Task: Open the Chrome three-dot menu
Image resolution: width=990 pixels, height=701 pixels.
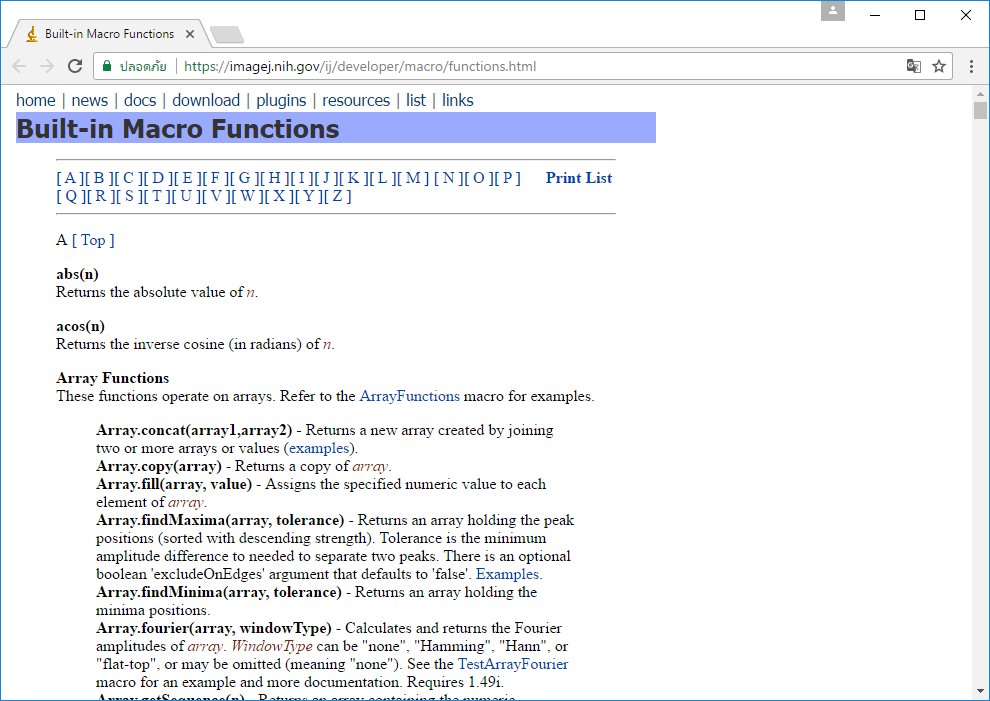Action: click(971, 66)
